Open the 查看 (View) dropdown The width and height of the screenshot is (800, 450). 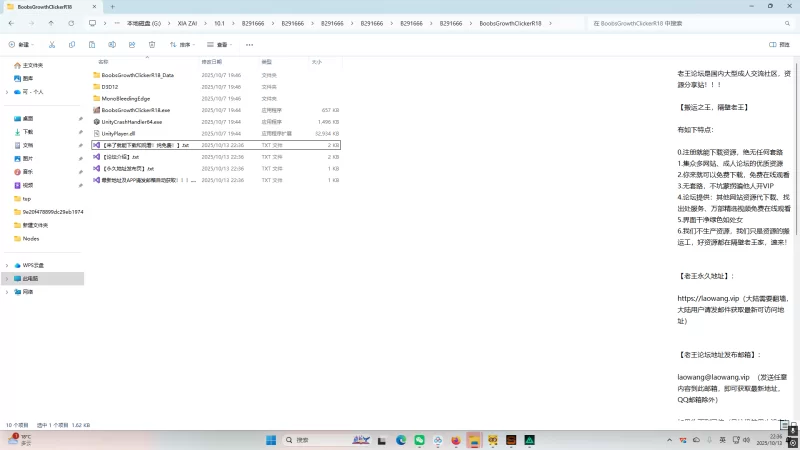[219, 45]
